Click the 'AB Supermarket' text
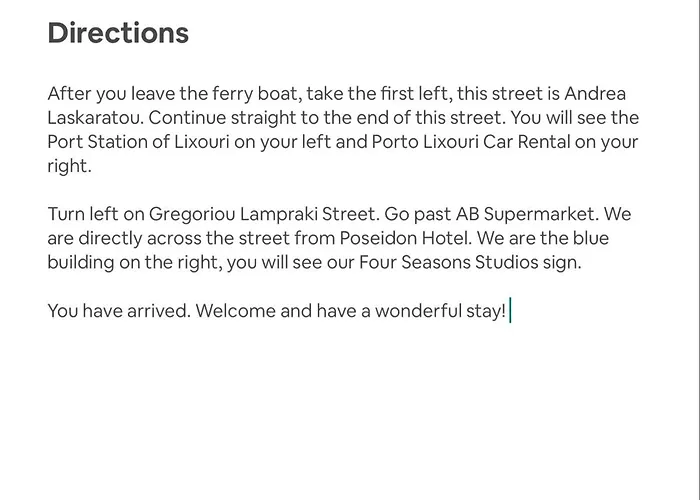Viewport: 700px width, 500px height. click(525, 214)
